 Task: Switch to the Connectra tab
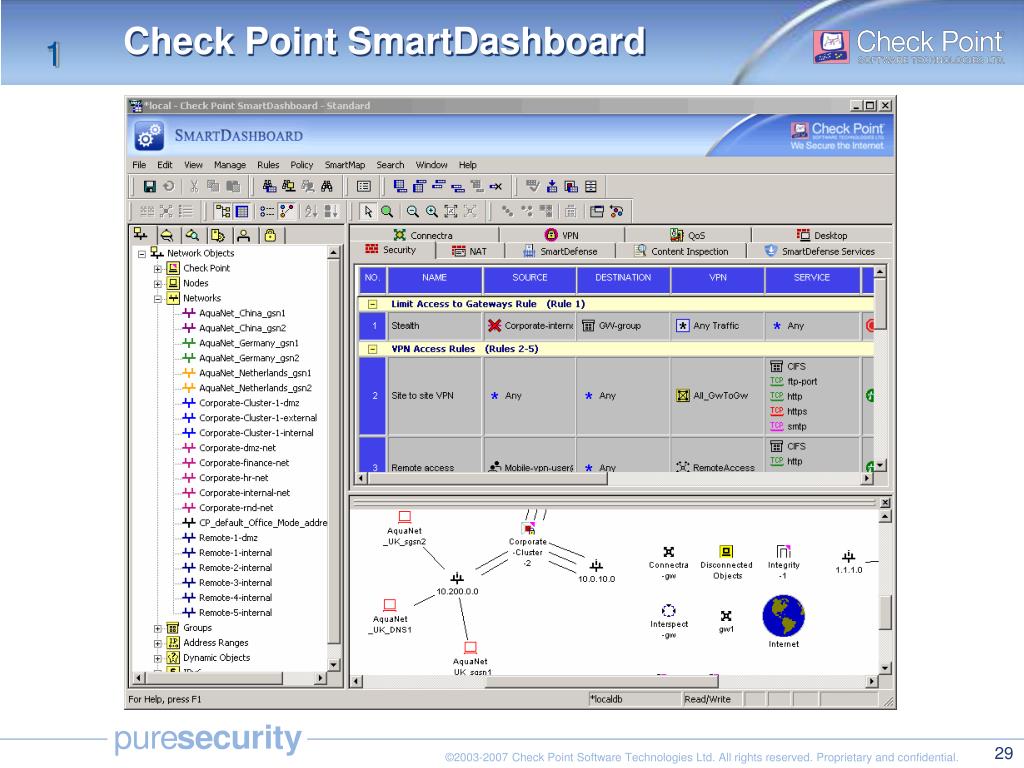click(x=423, y=235)
